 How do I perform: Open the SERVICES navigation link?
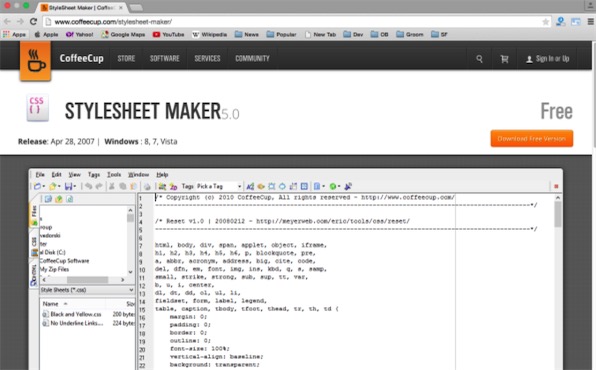[207, 59]
